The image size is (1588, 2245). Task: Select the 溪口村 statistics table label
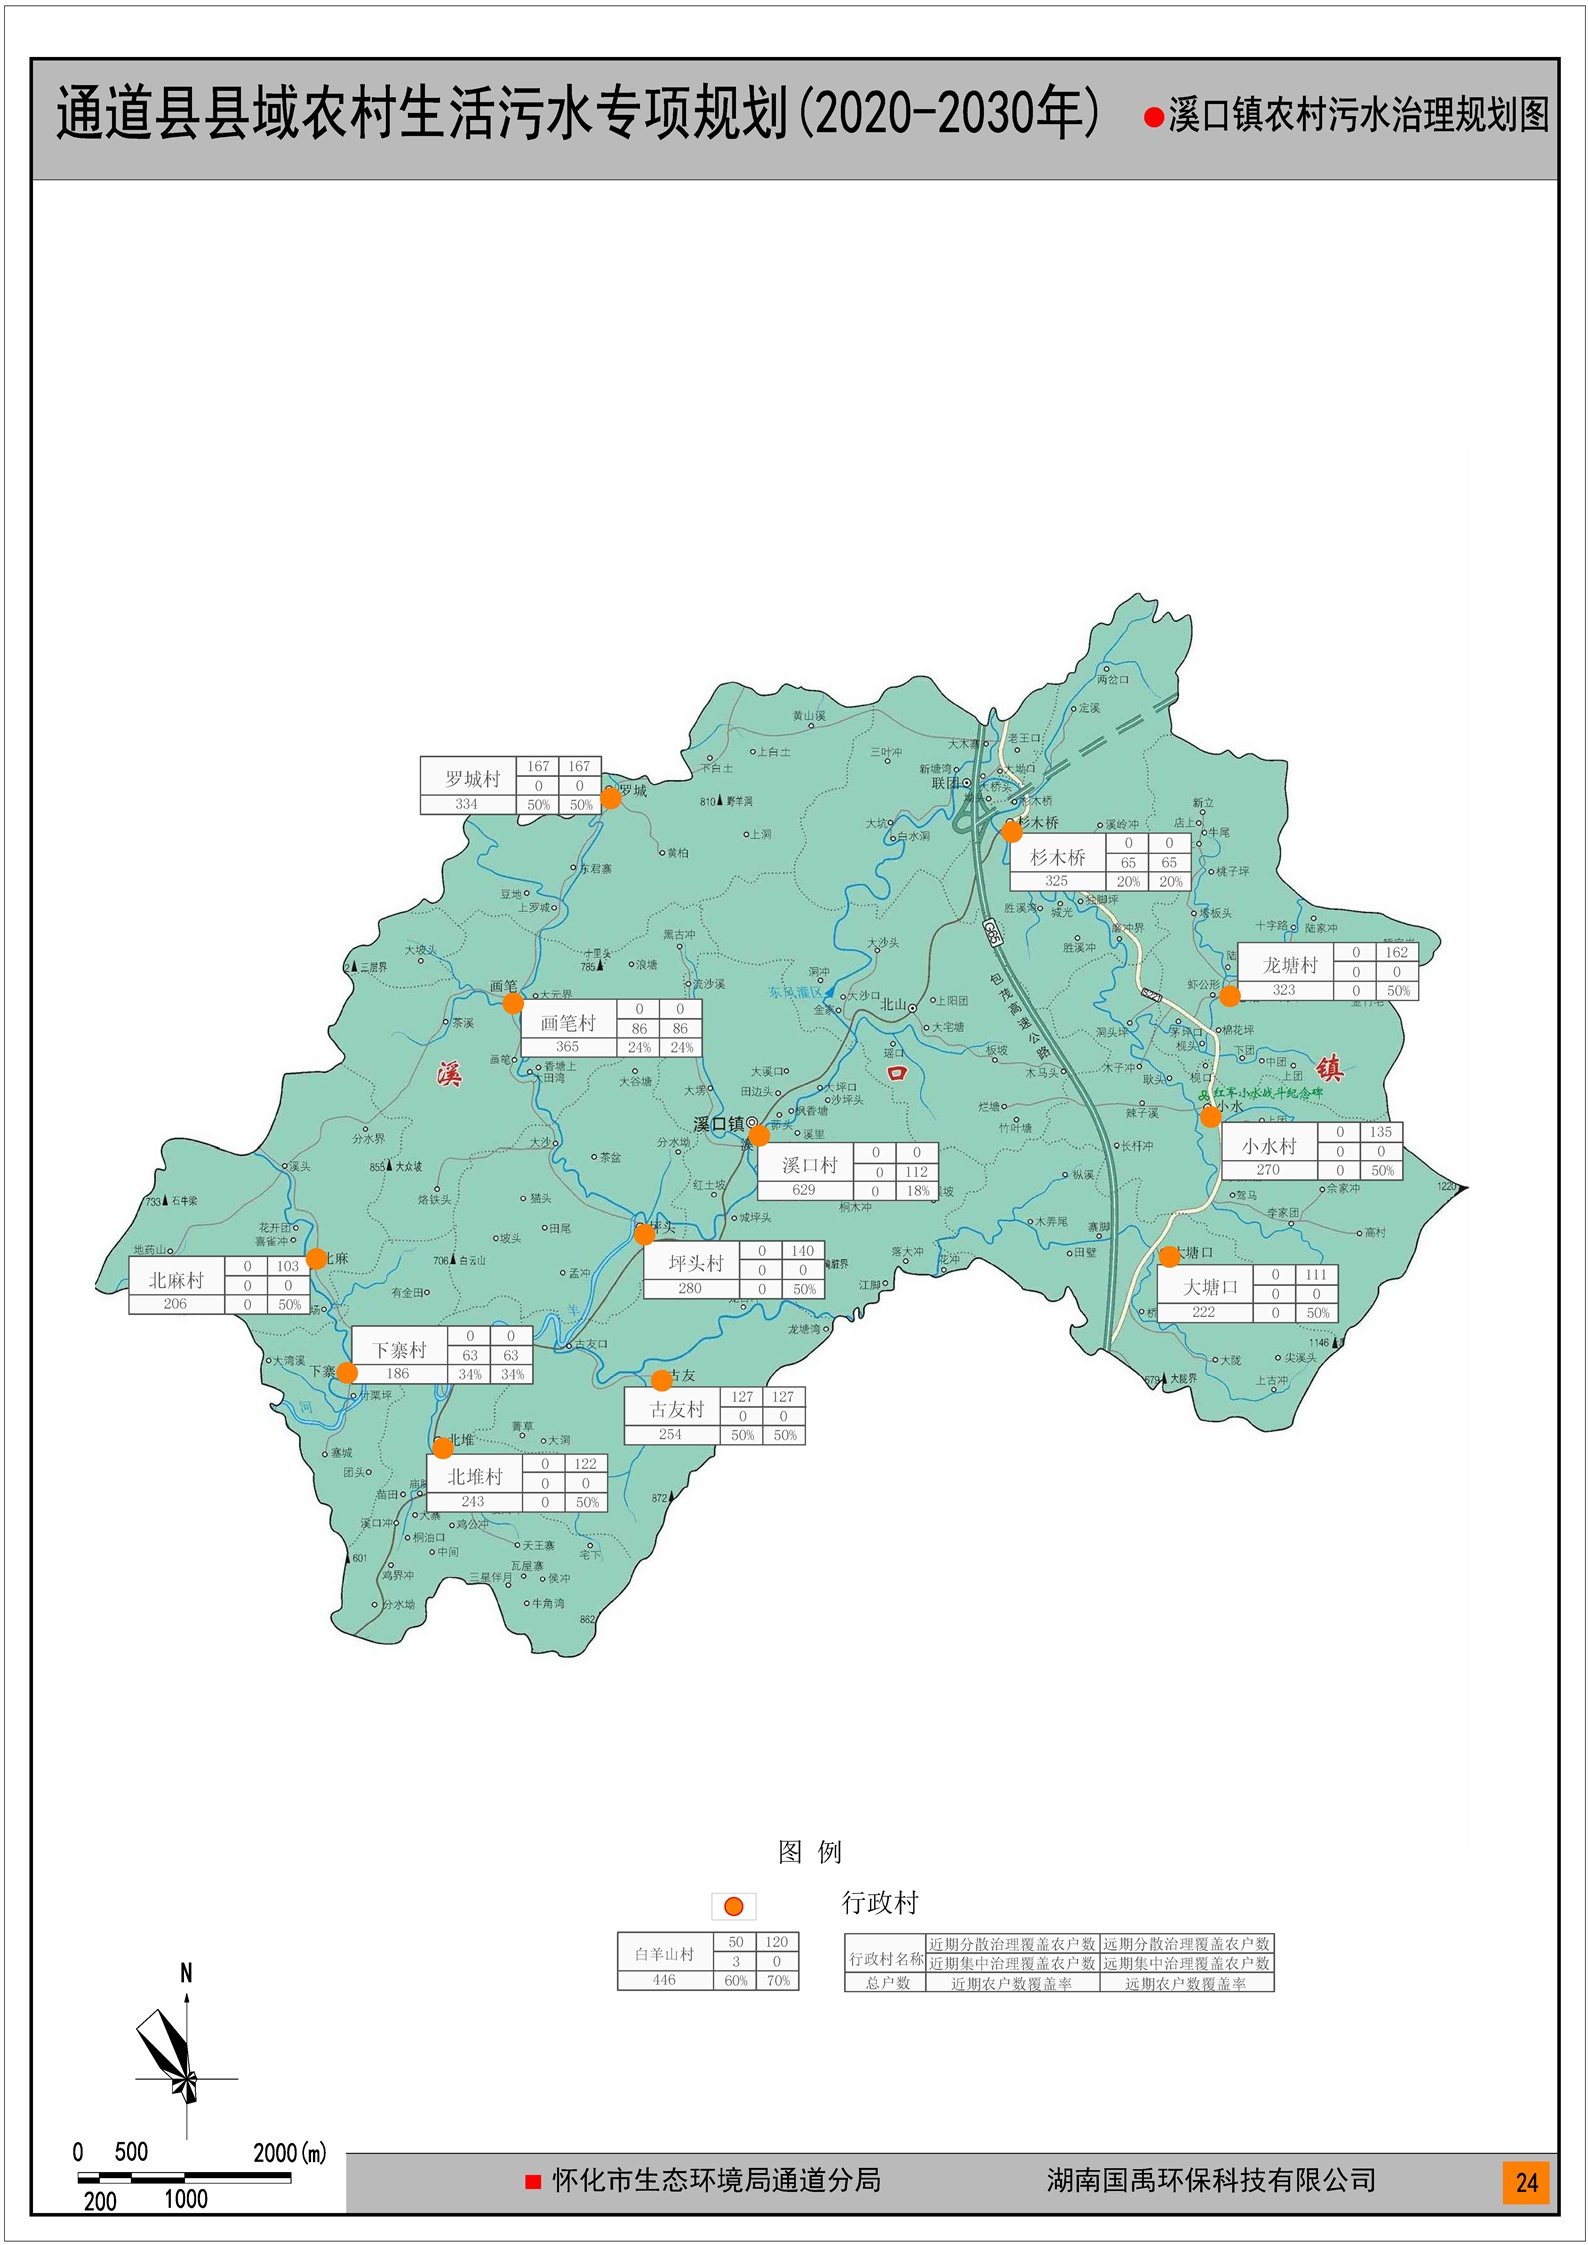[847, 1171]
